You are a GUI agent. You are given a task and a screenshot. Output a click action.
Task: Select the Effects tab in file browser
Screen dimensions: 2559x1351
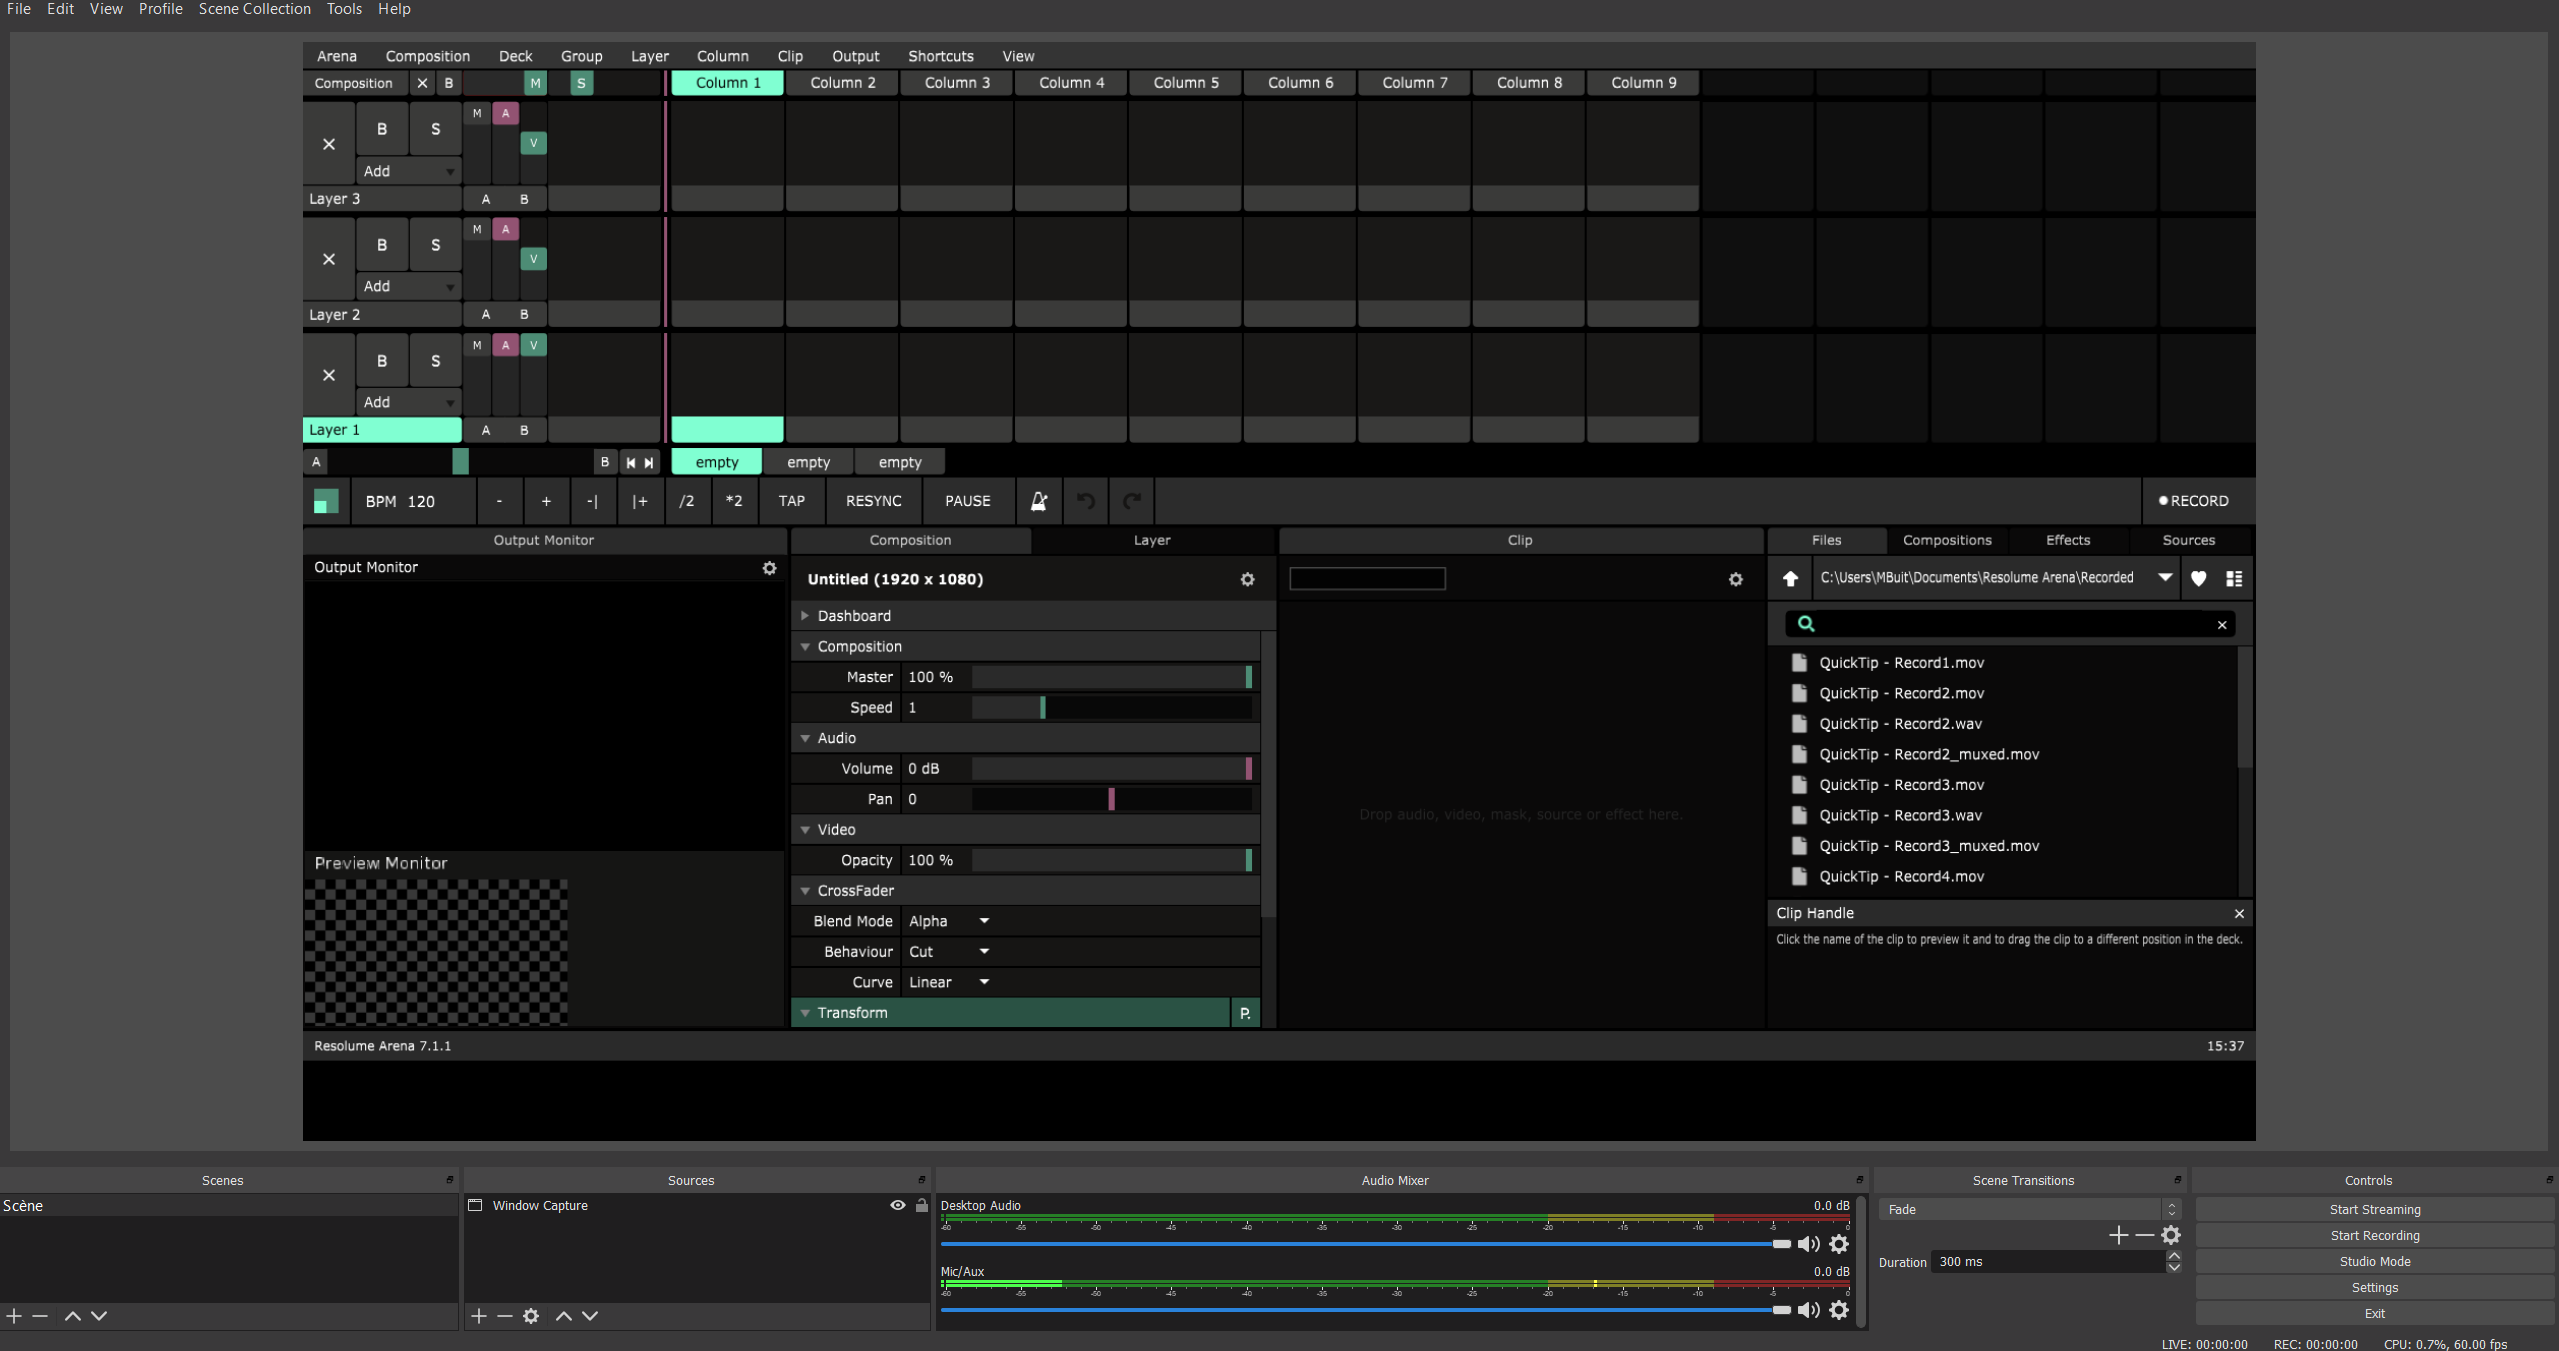coord(2066,538)
